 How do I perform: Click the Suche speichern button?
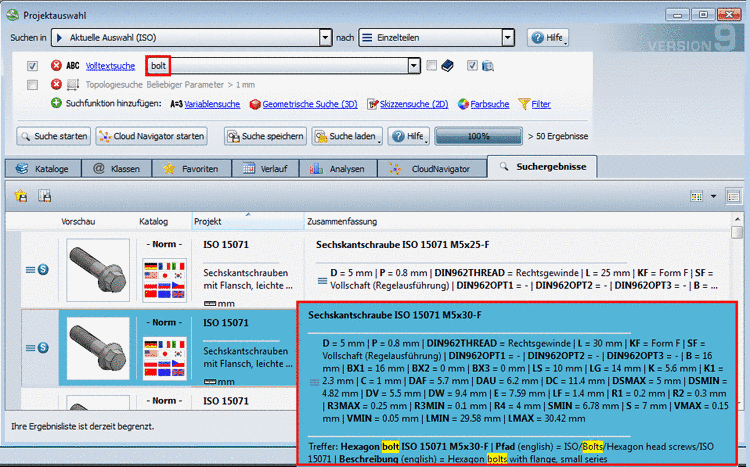[x=265, y=136]
